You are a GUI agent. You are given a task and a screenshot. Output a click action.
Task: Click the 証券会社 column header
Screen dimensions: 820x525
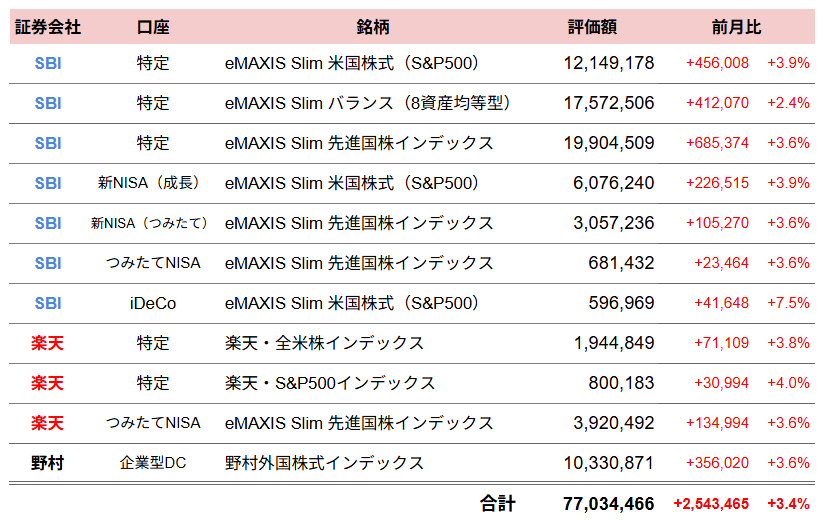[48, 27]
